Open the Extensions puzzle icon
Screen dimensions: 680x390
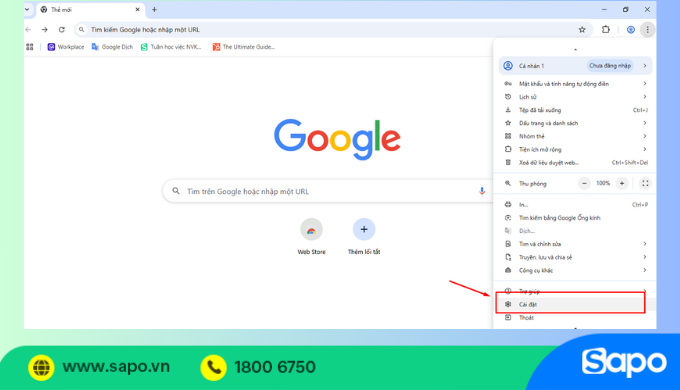[606, 29]
